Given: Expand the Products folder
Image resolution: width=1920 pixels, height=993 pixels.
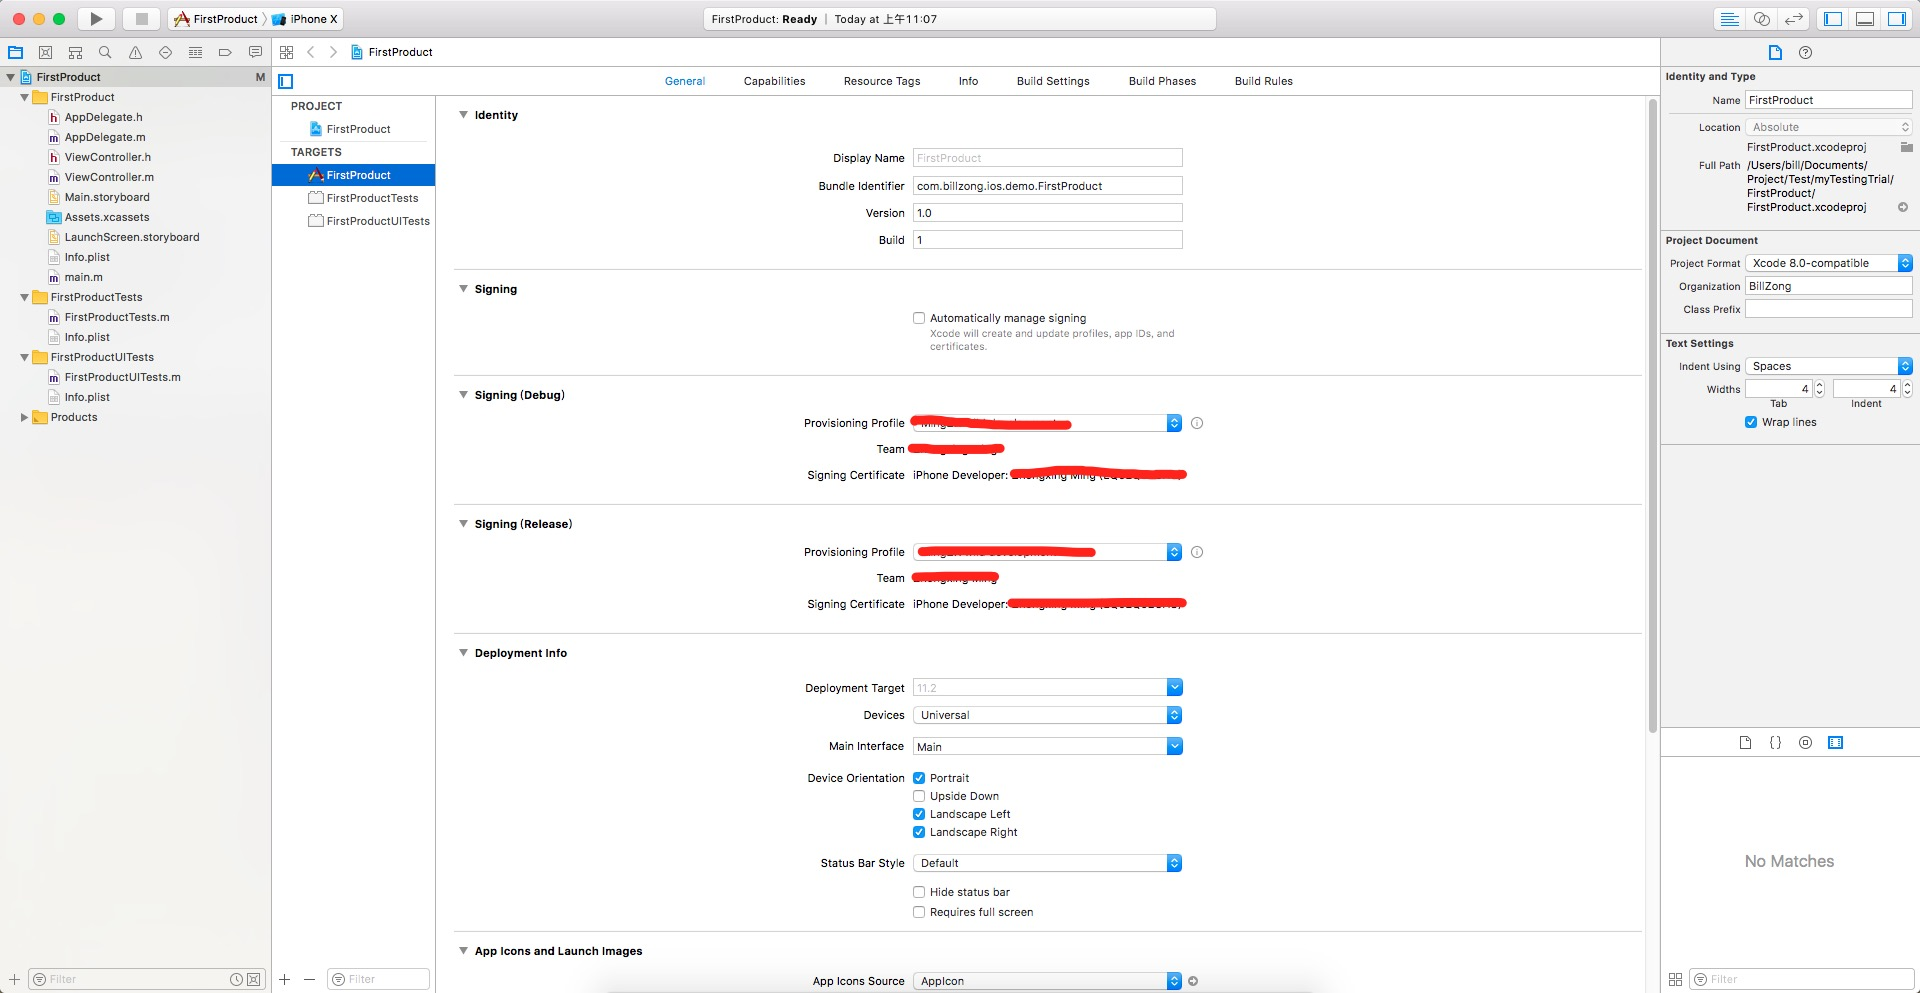Looking at the screenshot, I should tap(24, 417).
